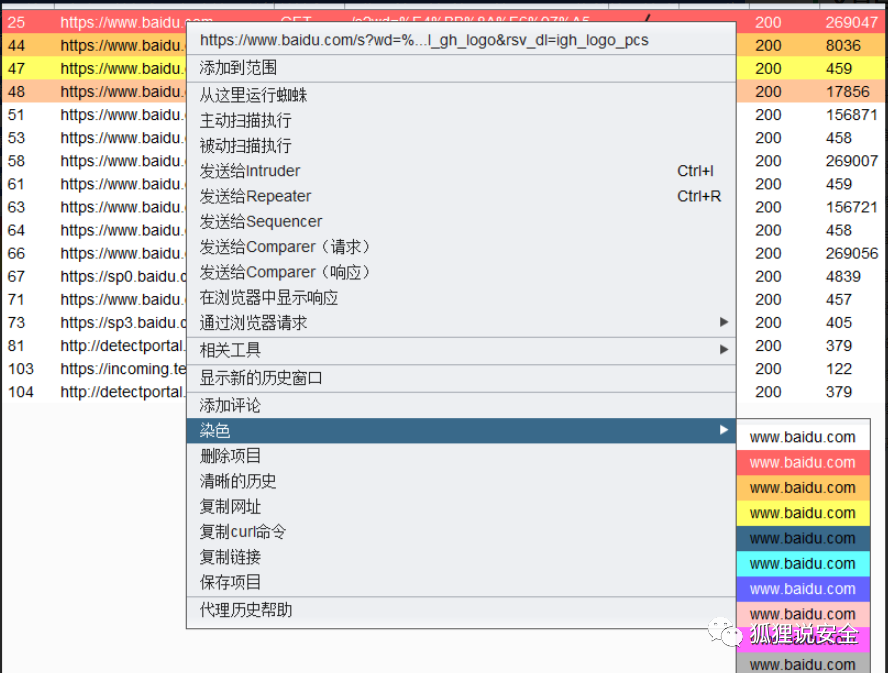Select 发送给Repeater menu entry
This screenshot has width=888, height=673.
[461, 196]
